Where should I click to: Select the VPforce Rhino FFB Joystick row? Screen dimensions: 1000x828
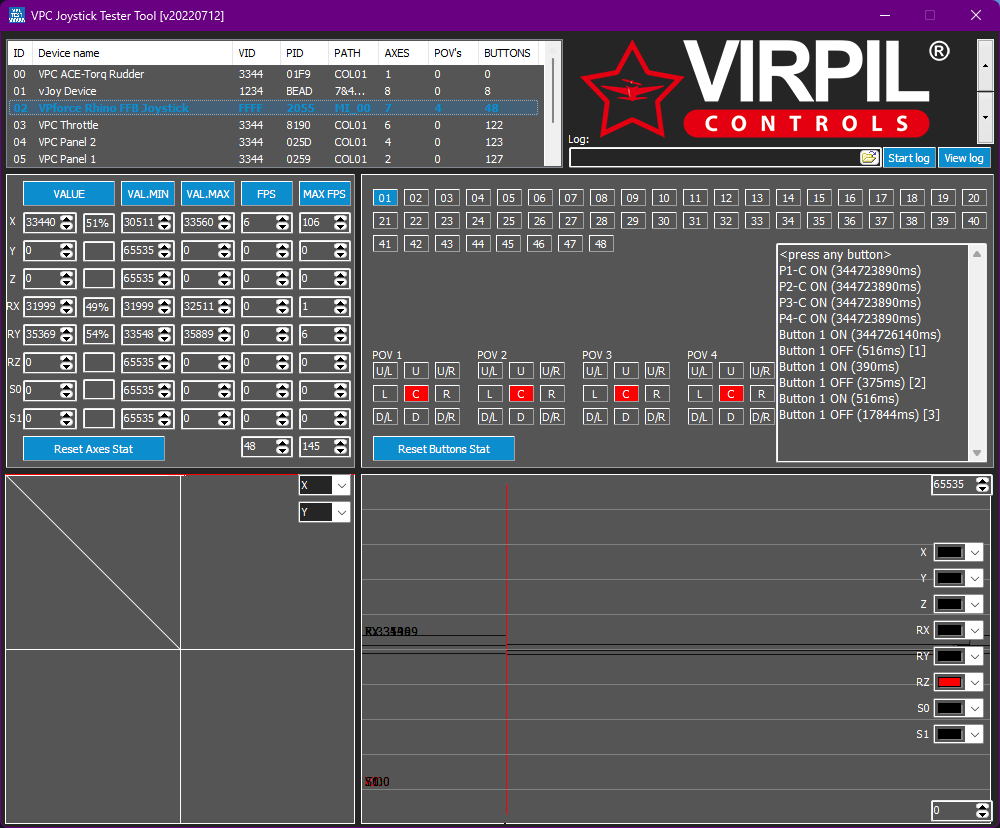point(274,108)
